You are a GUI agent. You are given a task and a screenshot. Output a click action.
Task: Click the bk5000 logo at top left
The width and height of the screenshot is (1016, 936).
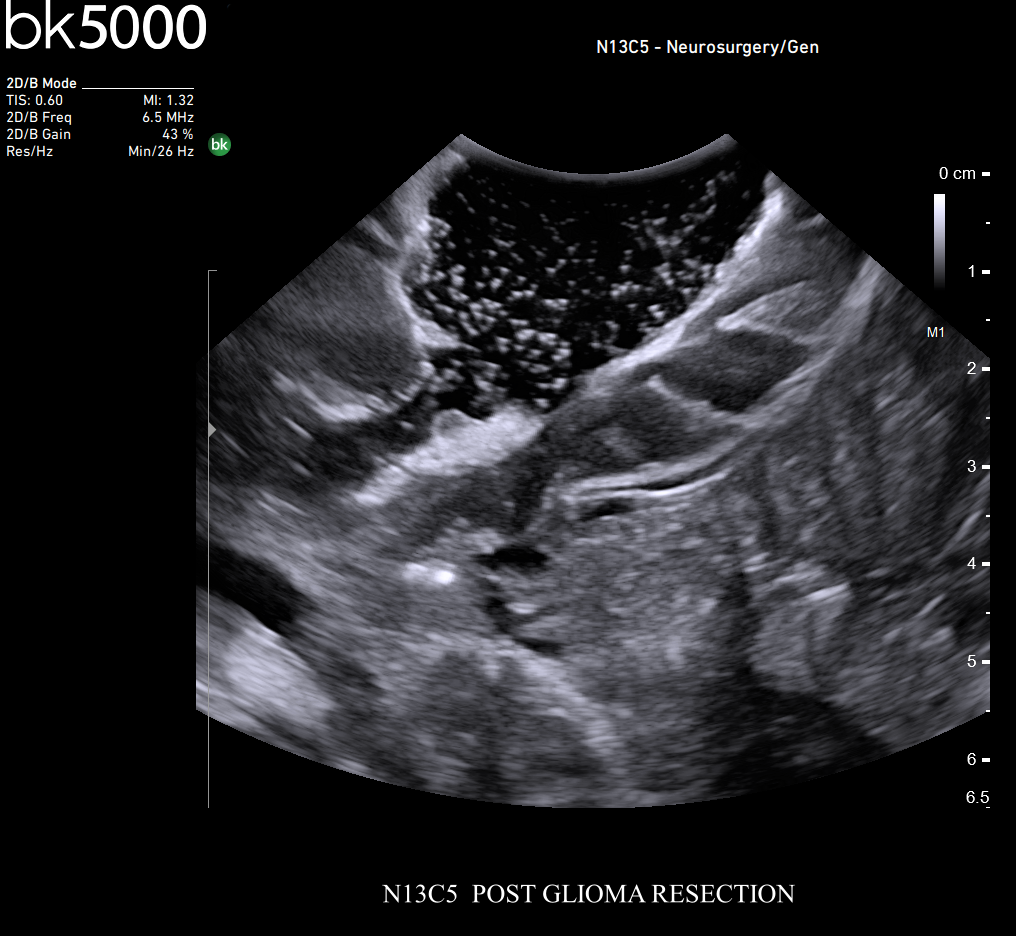105,28
